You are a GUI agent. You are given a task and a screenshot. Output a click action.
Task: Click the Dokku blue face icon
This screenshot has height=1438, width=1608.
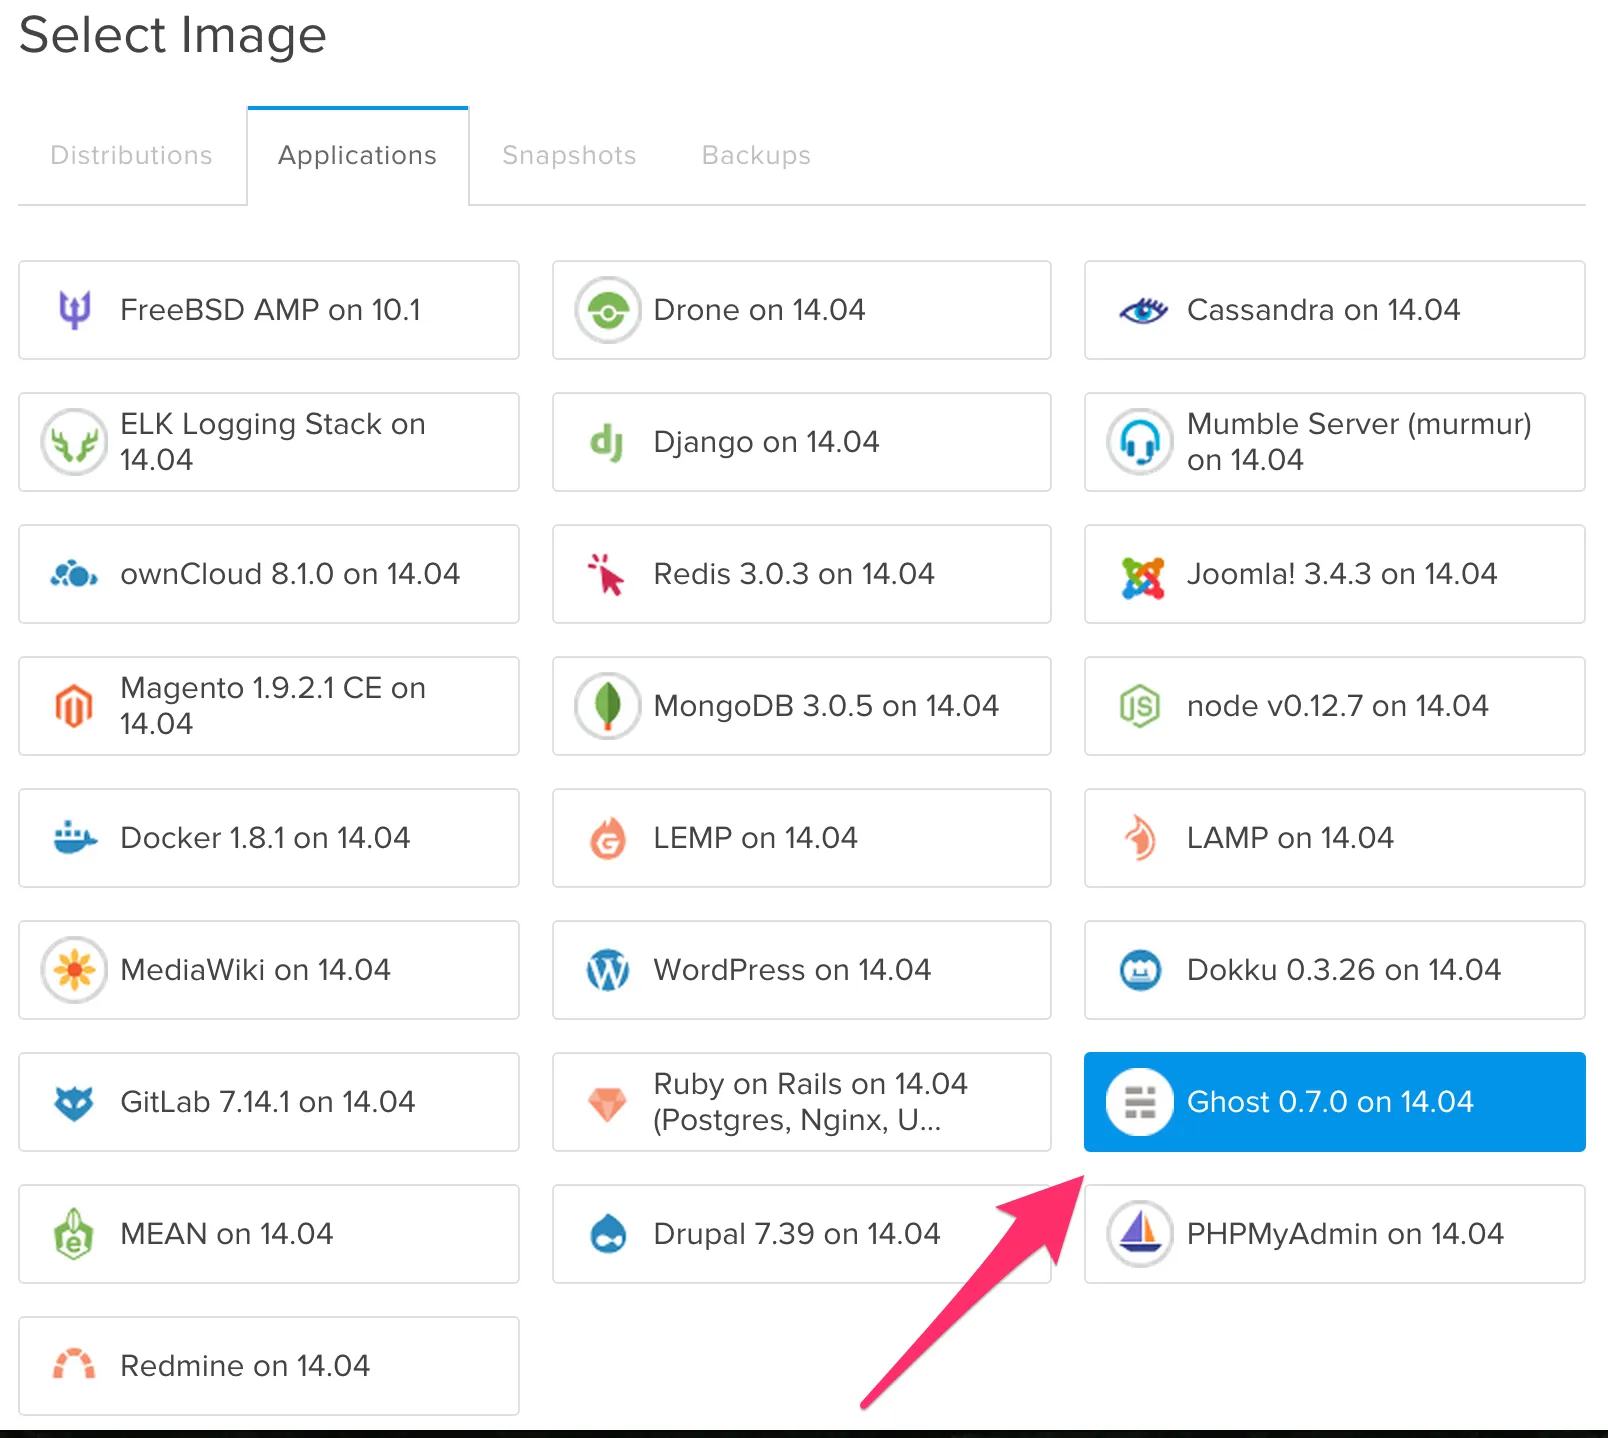(1140, 970)
